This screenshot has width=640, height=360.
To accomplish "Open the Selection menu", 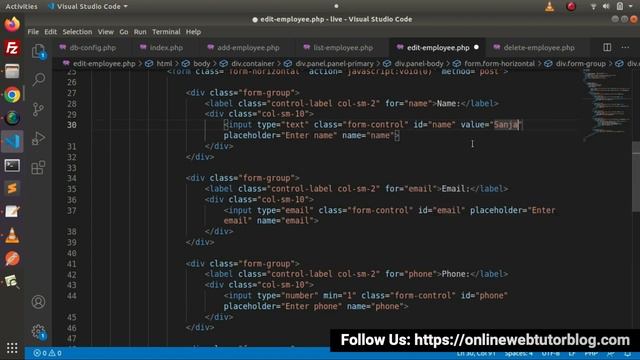I will (x=77, y=32).
